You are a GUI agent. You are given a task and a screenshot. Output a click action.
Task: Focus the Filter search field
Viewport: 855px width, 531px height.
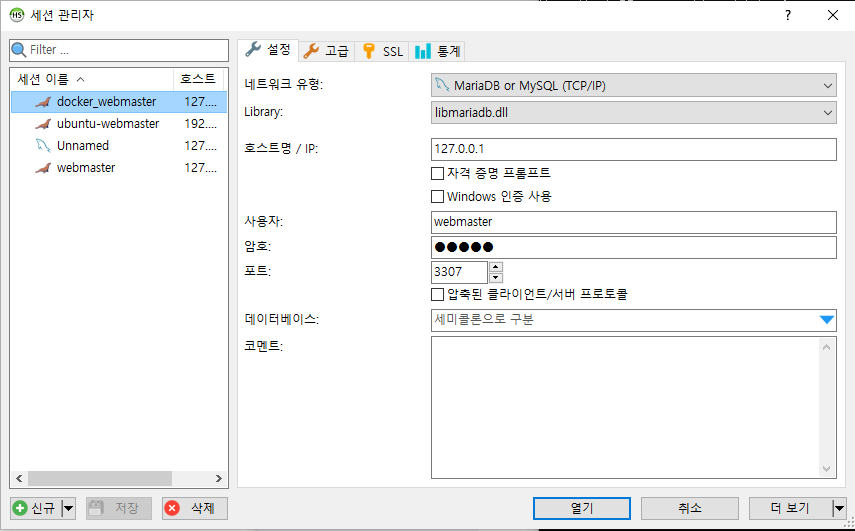click(x=119, y=50)
